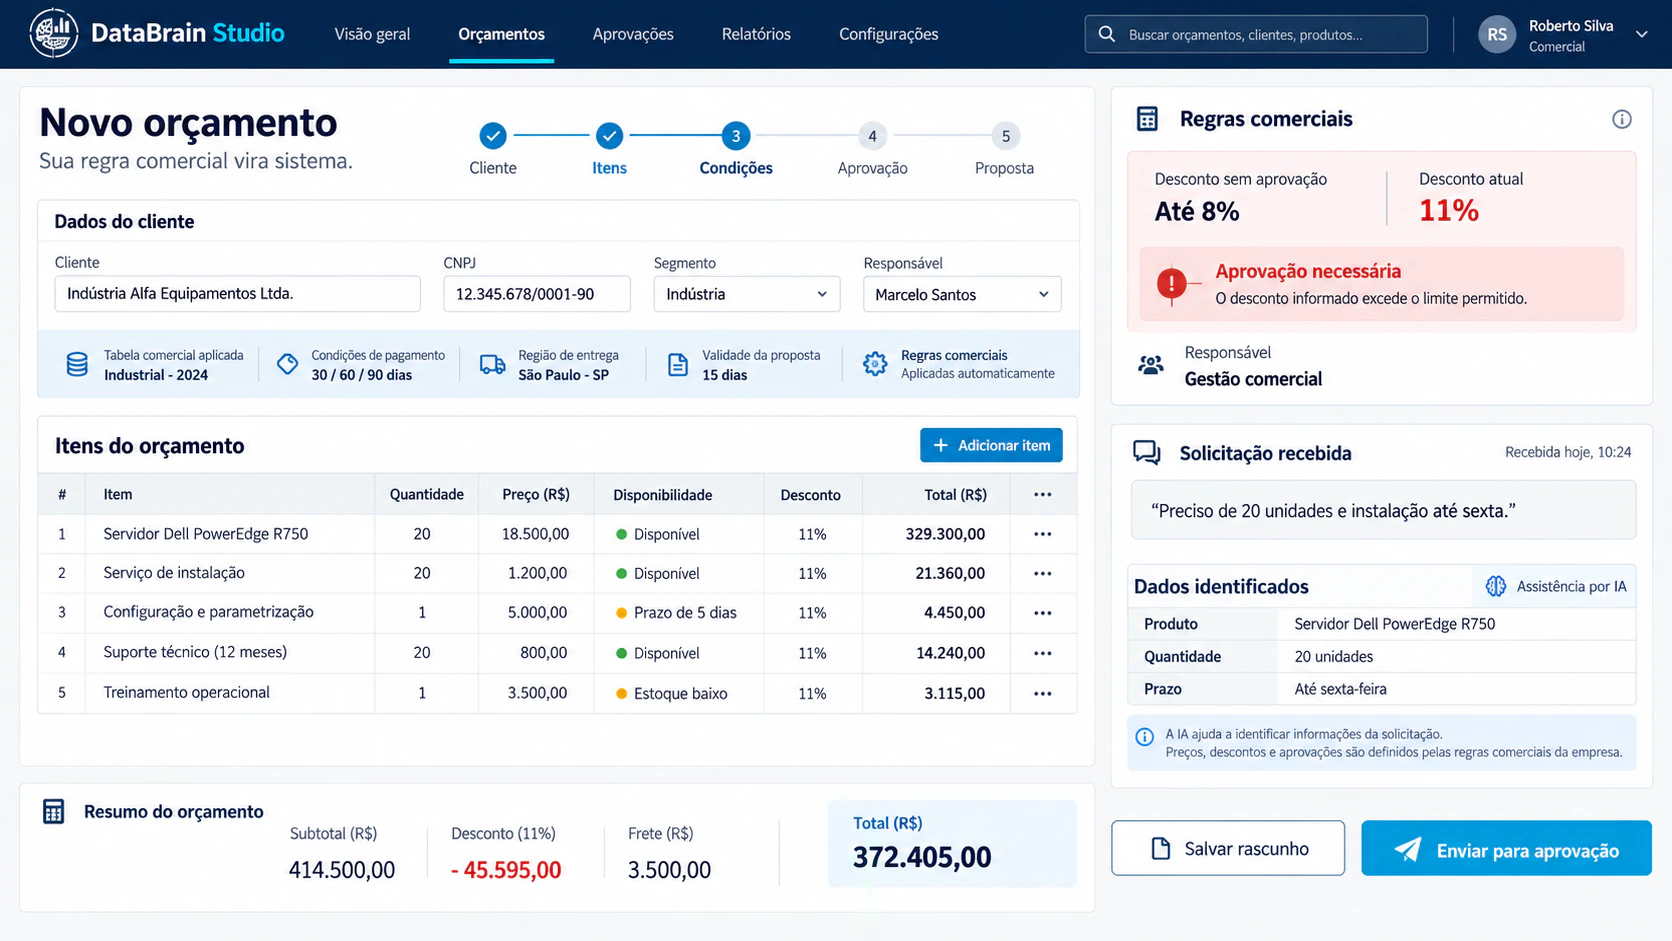Open the table header options menu

pos(1042,494)
